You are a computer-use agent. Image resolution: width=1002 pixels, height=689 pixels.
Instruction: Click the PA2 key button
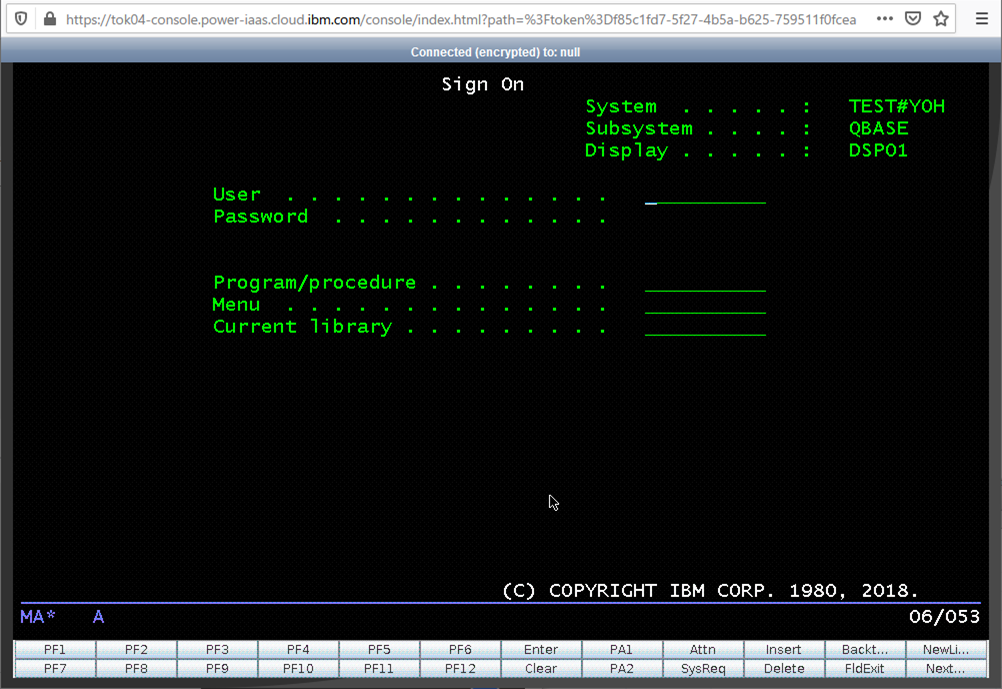622,669
